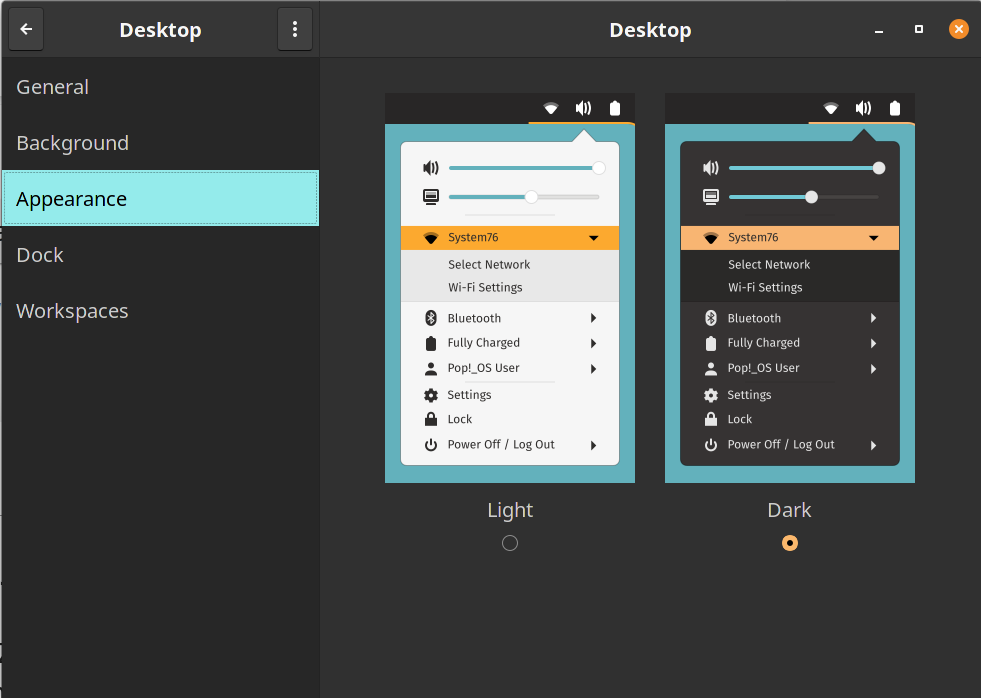Screen dimensions: 981x698
Task: Open the three-dot menu in header
Action: [294, 29]
